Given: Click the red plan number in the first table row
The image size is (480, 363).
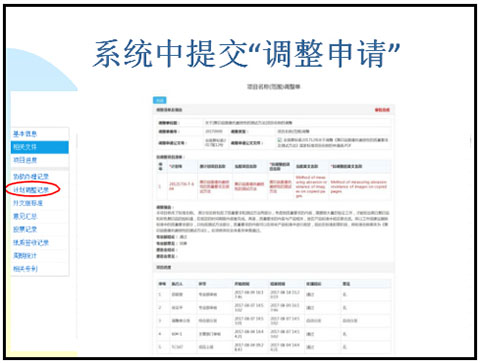Looking at the screenshot, I should point(181,186).
